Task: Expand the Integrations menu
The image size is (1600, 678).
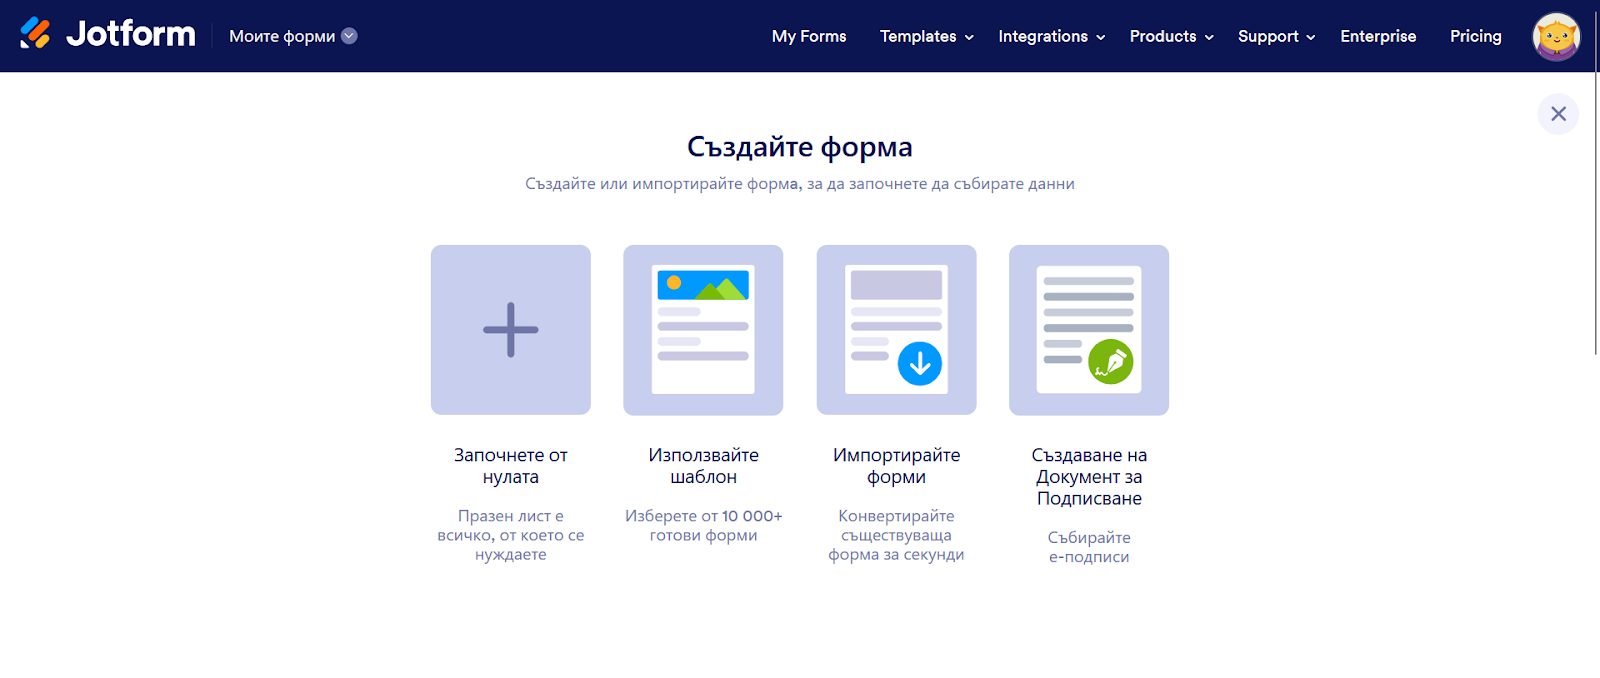Action: (x=1051, y=36)
